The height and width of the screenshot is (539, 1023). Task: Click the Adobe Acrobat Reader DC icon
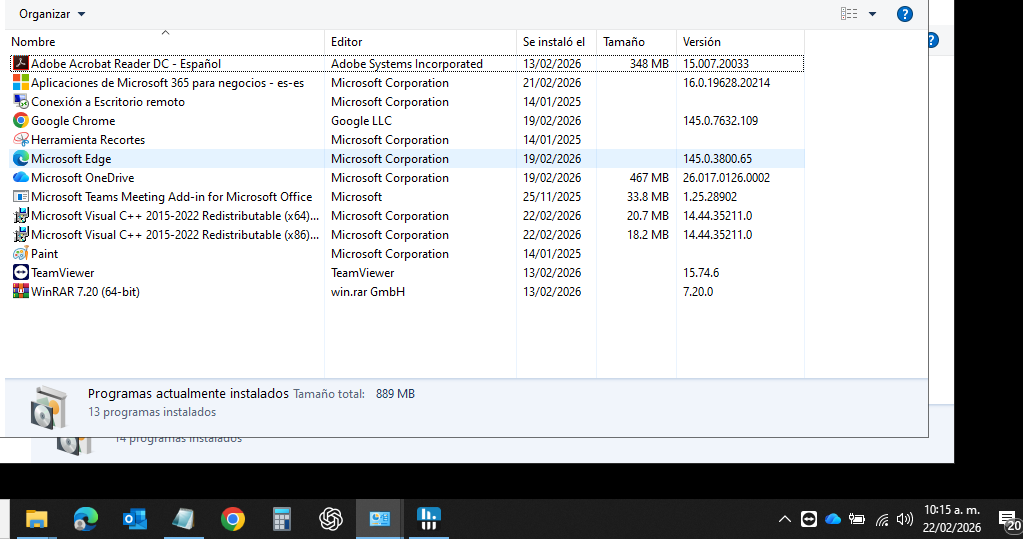[x=20, y=64]
